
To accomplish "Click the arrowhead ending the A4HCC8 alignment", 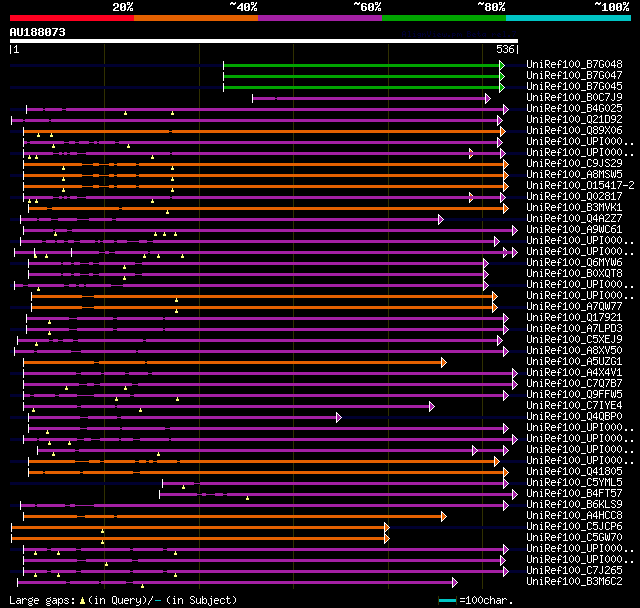I will pos(444,517).
